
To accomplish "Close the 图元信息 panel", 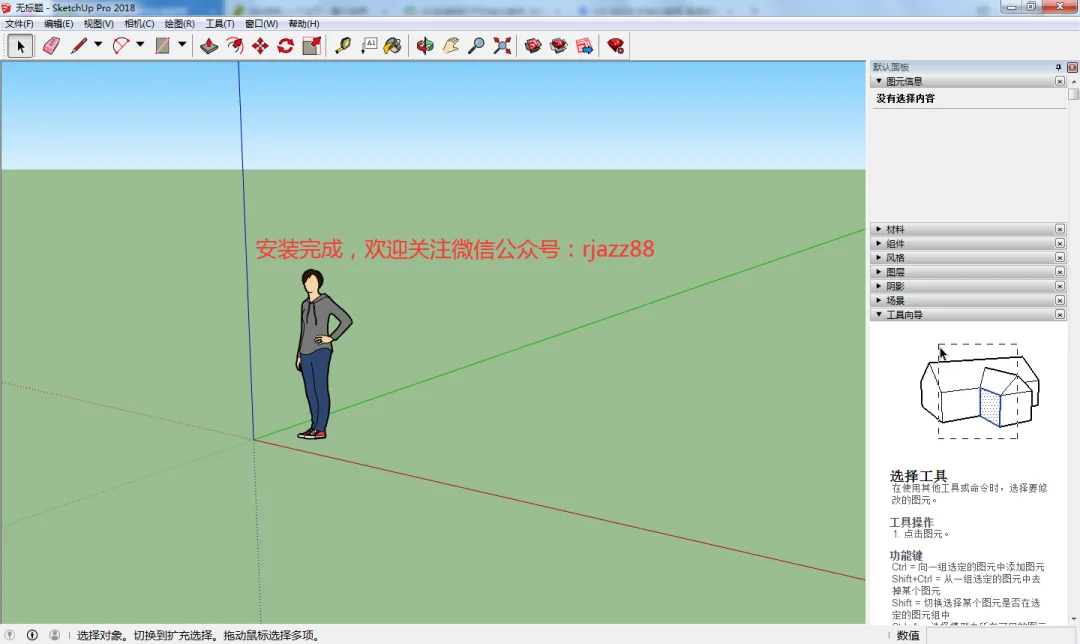I will pos(1060,81).
